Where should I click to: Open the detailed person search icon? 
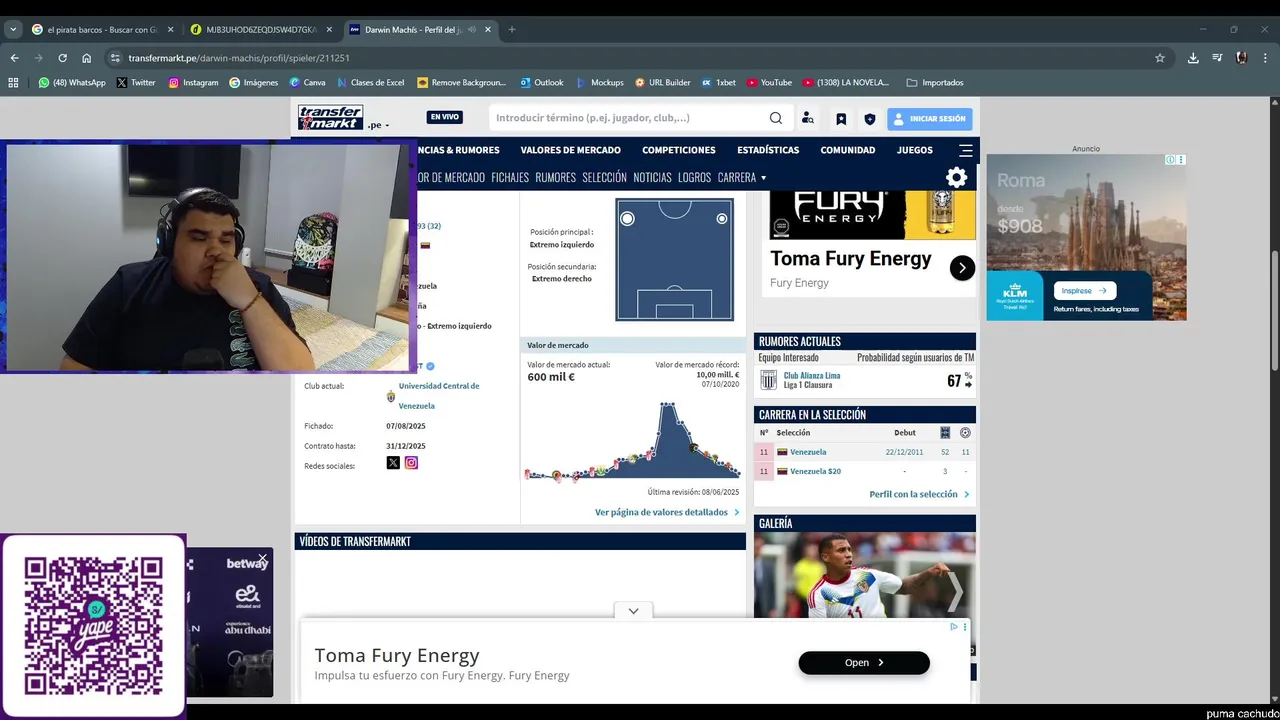pos(808,118)
